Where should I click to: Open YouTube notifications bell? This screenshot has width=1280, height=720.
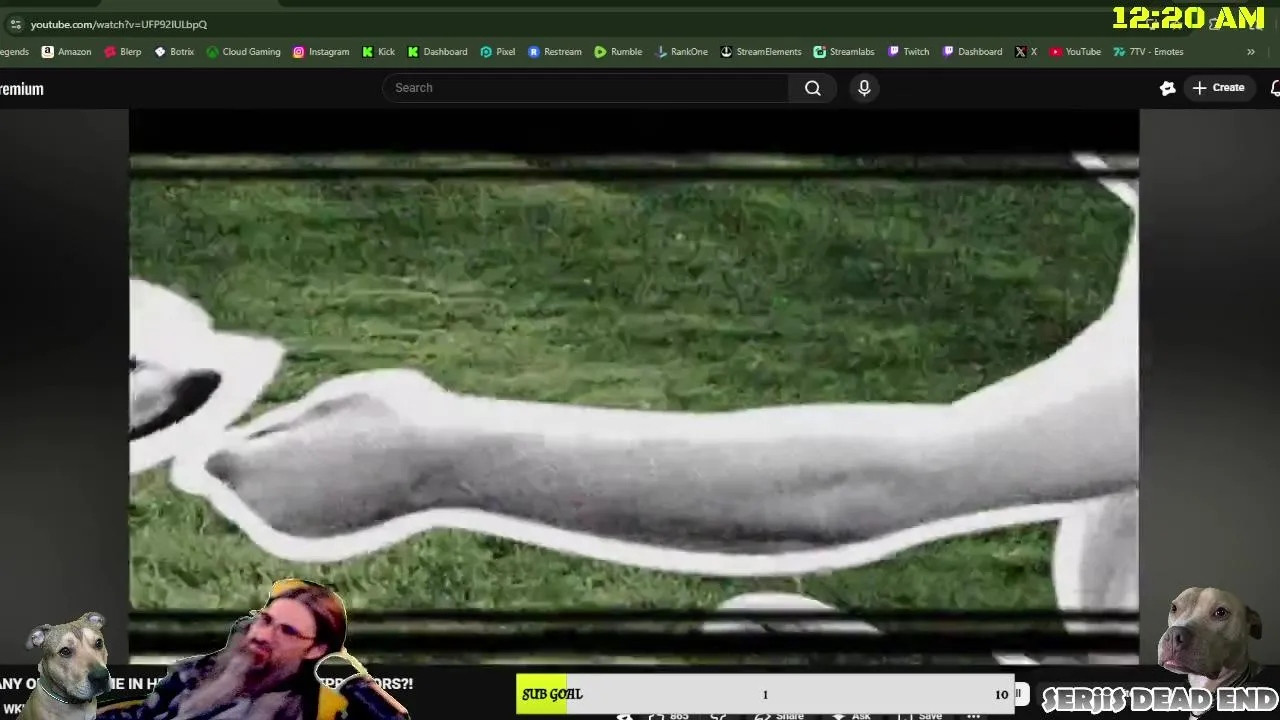[x=1275, y=88]
